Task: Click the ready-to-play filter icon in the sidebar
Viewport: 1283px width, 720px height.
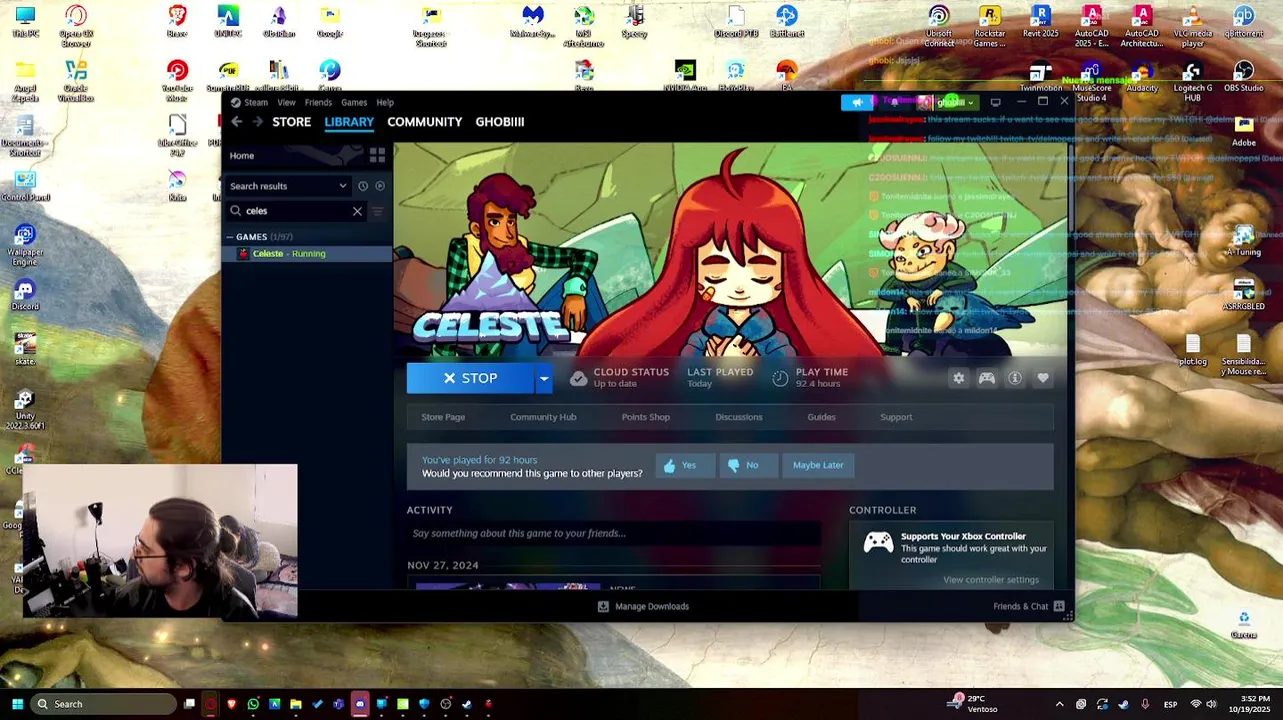Action: [380, 186]
